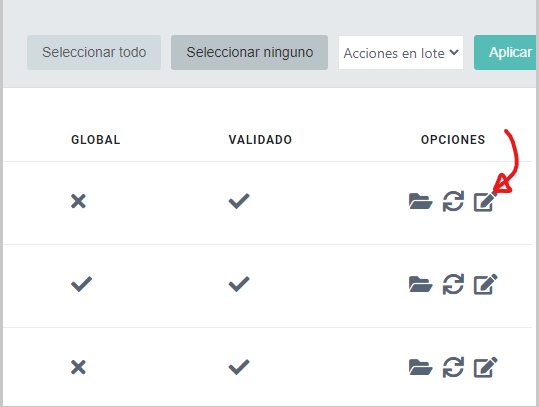Click the Seleccionar todo button
Image resolution: width=539 pixels, height=407 pixels.
(94, 53)
